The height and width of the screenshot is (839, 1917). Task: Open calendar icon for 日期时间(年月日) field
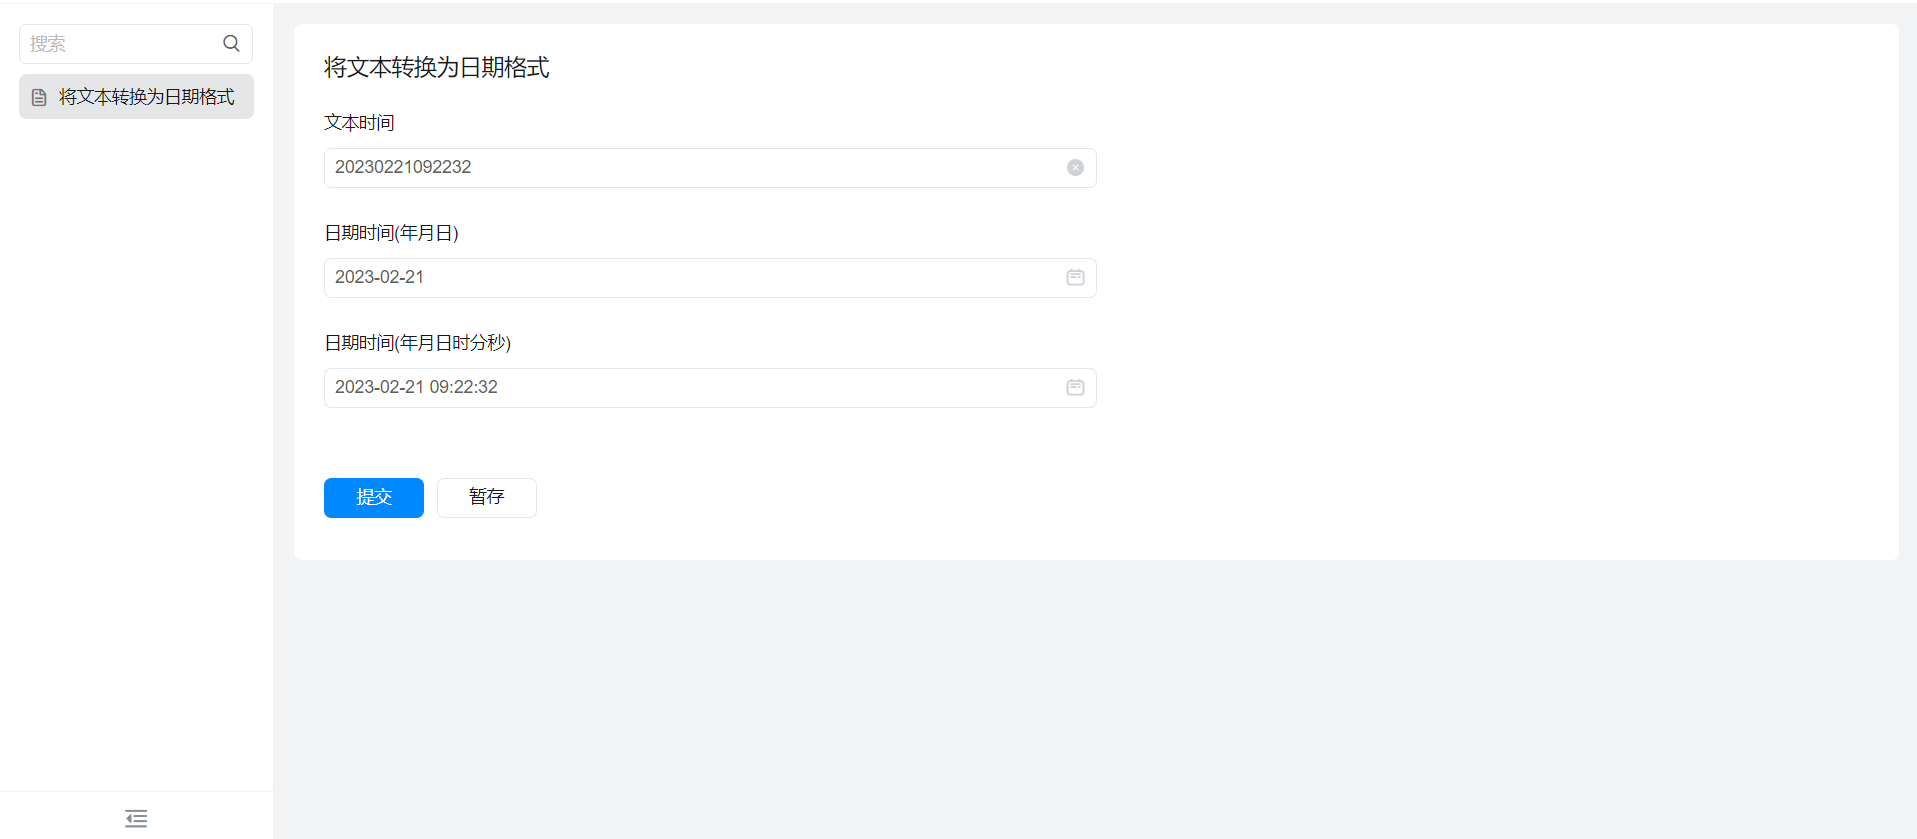point(1075,277)
